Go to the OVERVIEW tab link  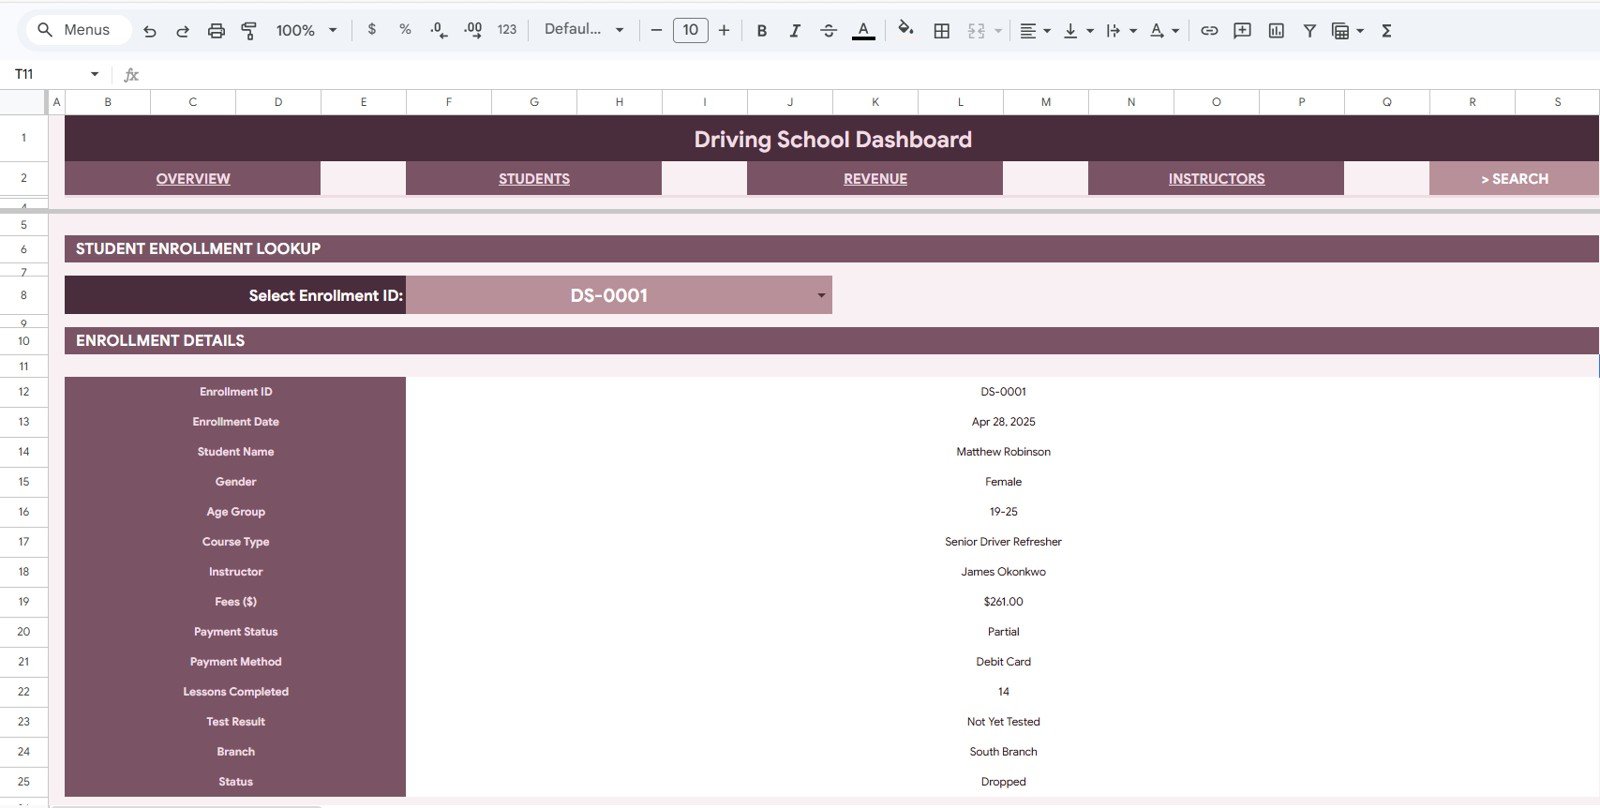pos(193,179)
